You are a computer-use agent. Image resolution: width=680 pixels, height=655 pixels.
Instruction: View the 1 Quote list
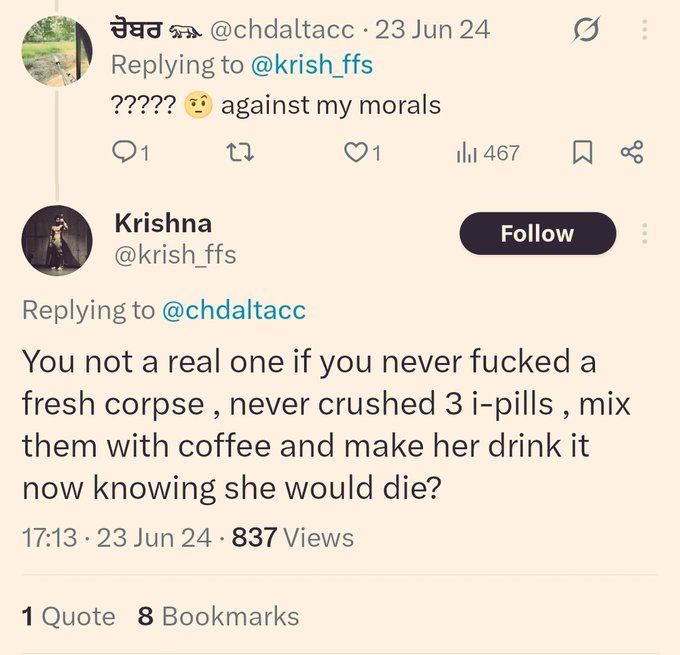coord(69,616)
